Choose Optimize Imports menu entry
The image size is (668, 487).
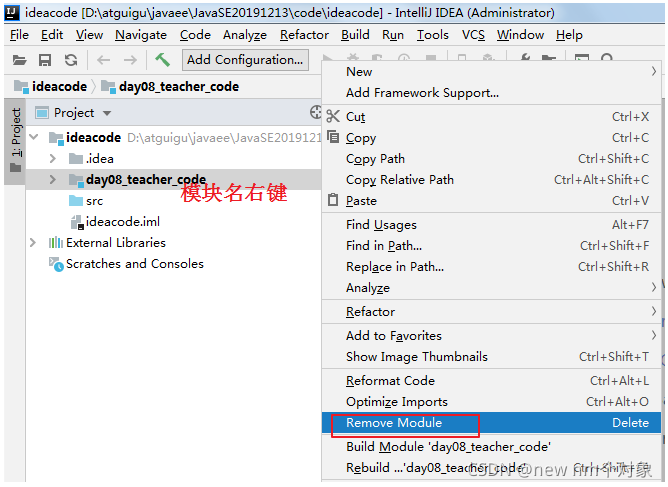[x=491, y=402]
